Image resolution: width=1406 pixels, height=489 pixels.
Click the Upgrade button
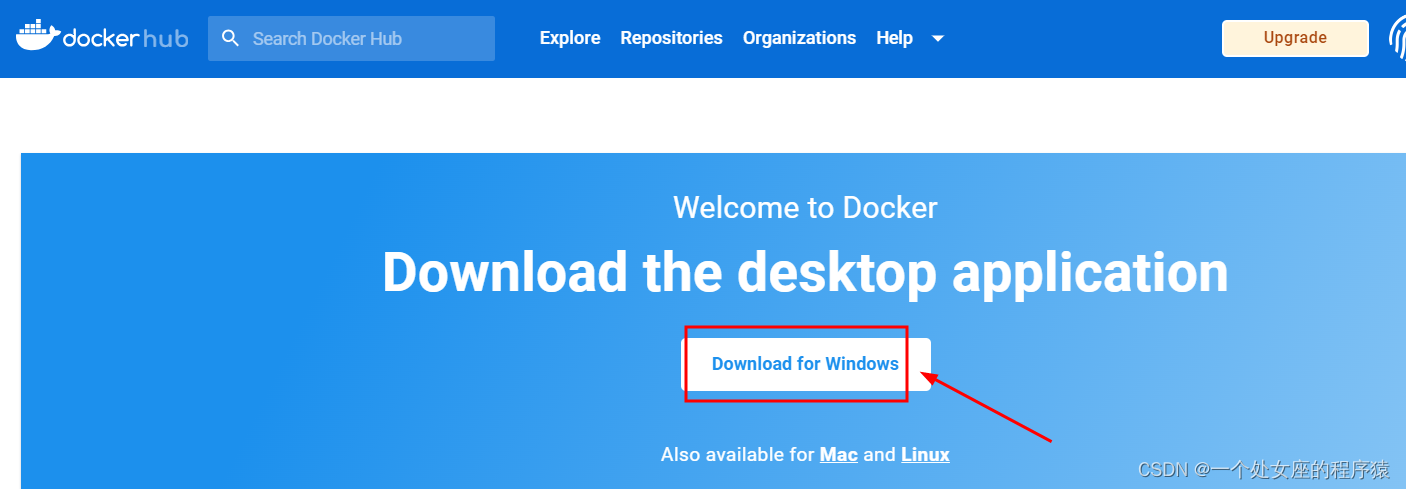click(x=1295, y=38)
